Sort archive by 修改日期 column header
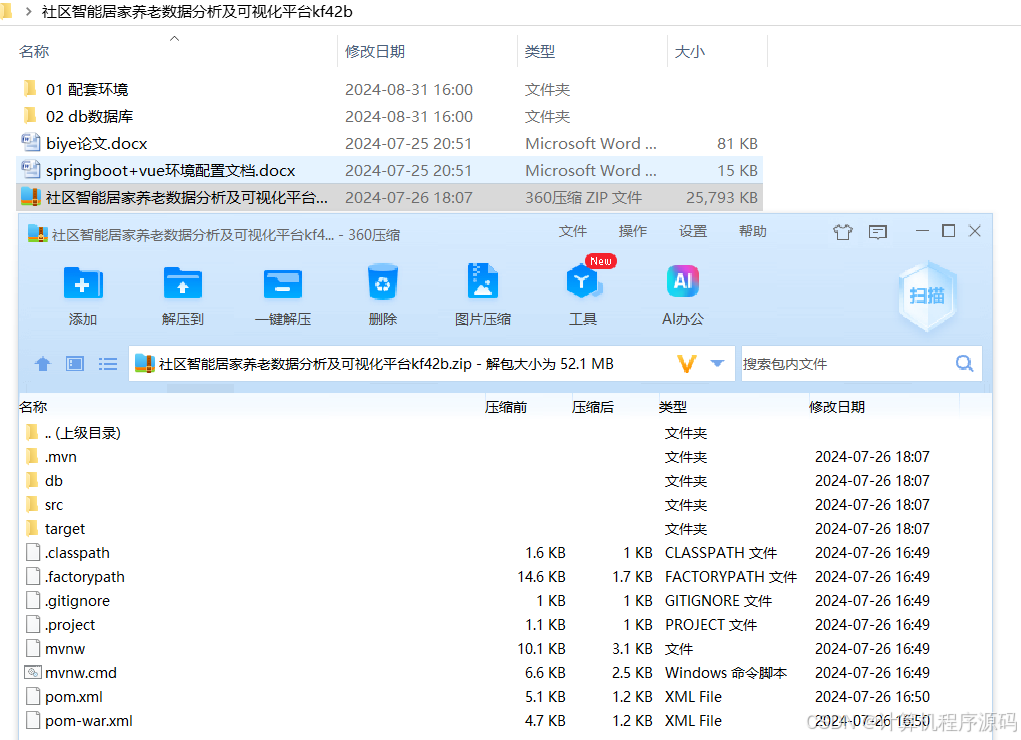Viewport: 1021px width, 740px height. [837, 407]
